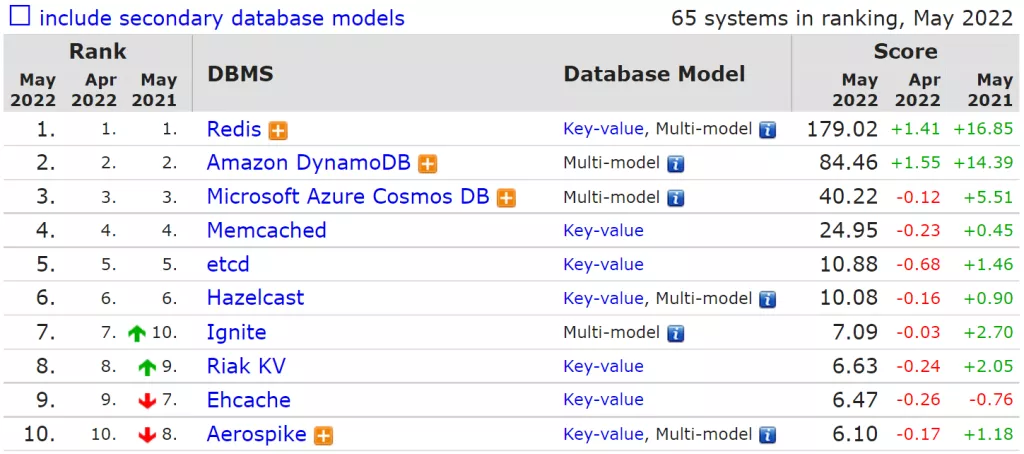The width and height of the screenshot is (1024, 454).
Task: Click the Ehcache DBMS link
Action: [x=248, y=400]
